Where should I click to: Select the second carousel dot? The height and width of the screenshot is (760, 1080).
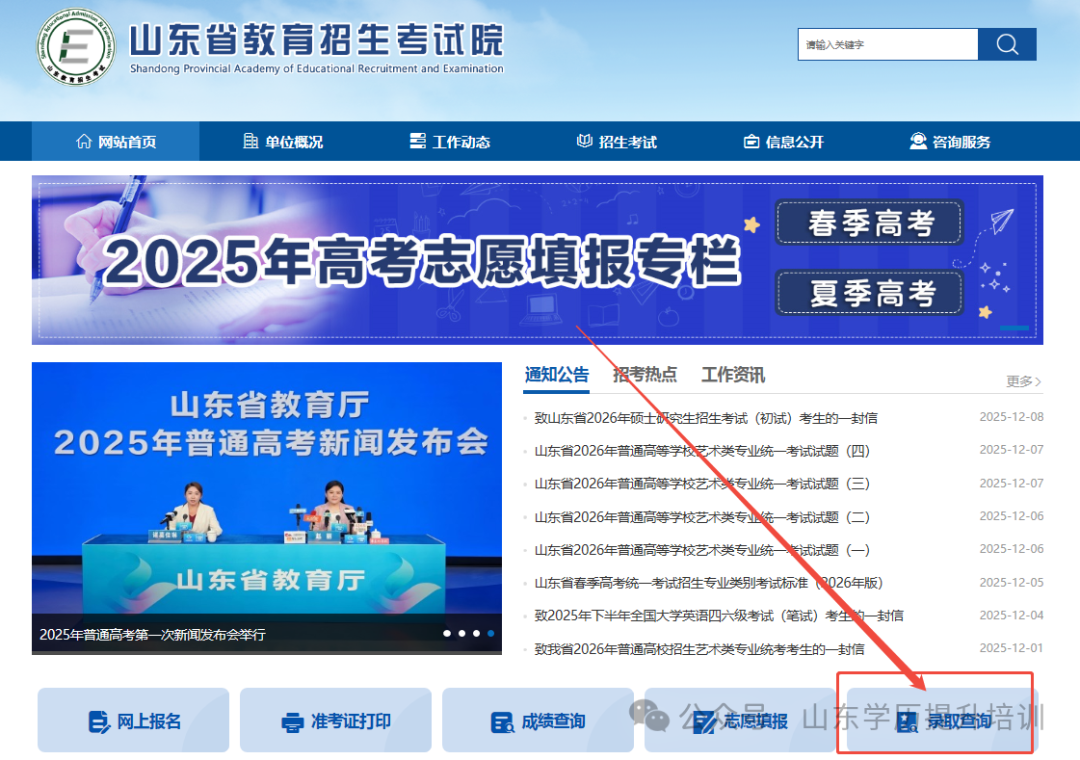[x=461, y=633]
